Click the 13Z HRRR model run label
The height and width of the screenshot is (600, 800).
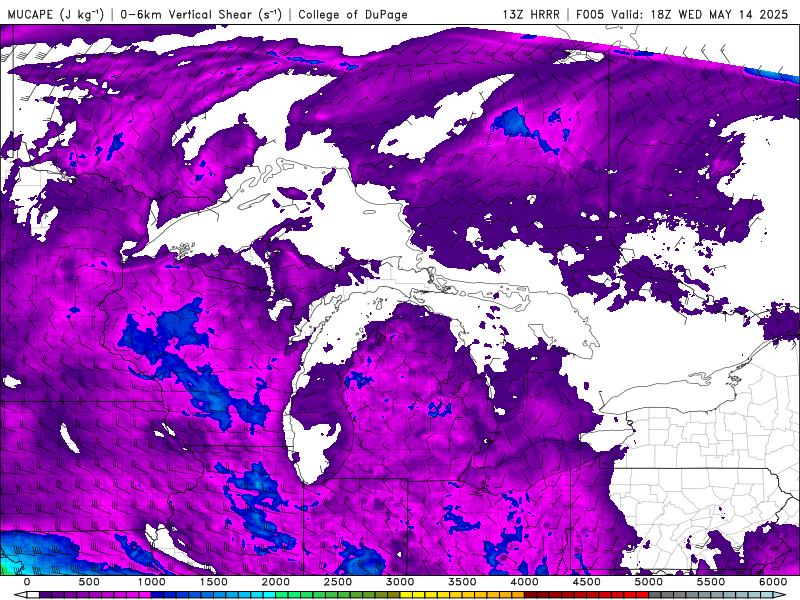tap(531, 14)
